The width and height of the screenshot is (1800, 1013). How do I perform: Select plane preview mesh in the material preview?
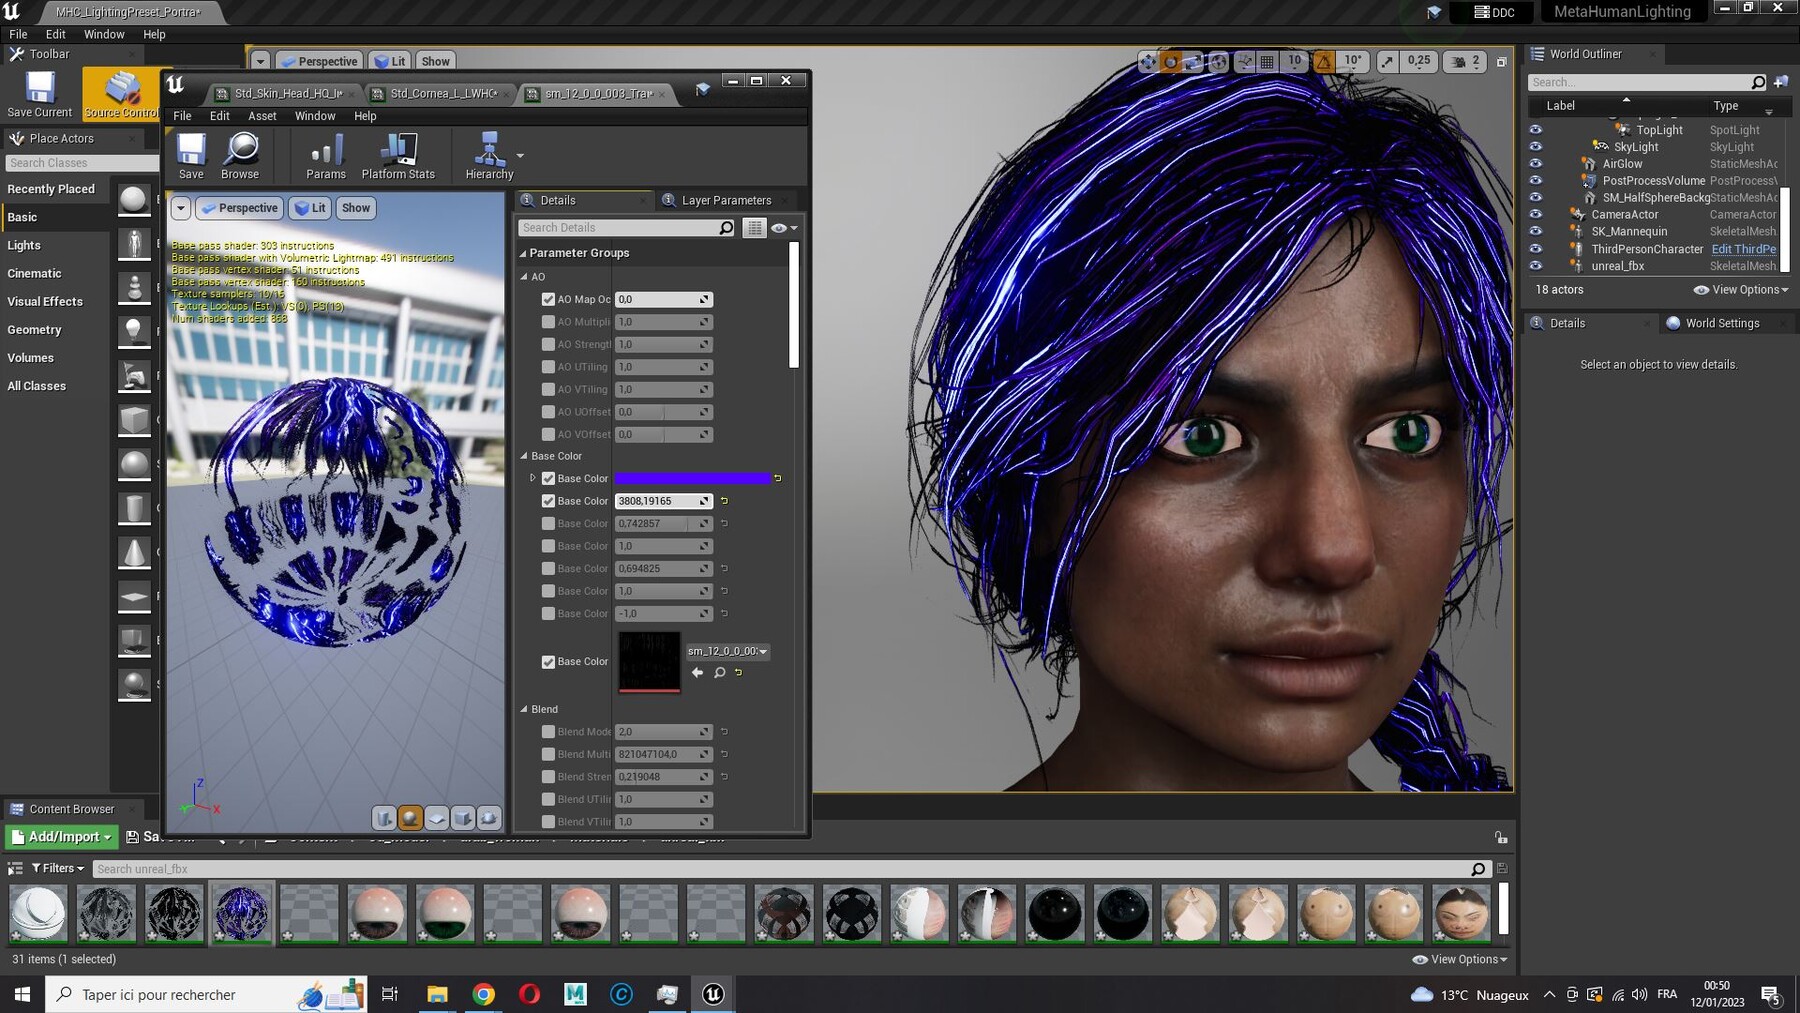tap(437, 818)
